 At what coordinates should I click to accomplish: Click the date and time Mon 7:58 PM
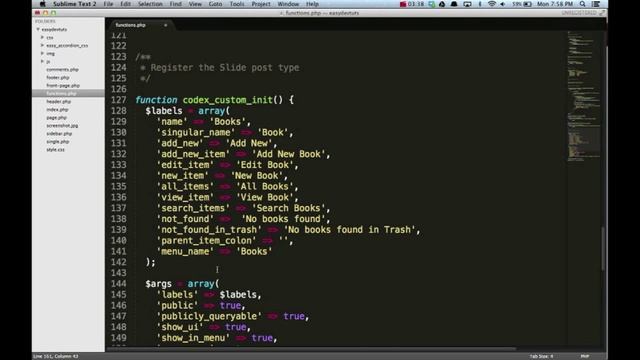point(555,4)
